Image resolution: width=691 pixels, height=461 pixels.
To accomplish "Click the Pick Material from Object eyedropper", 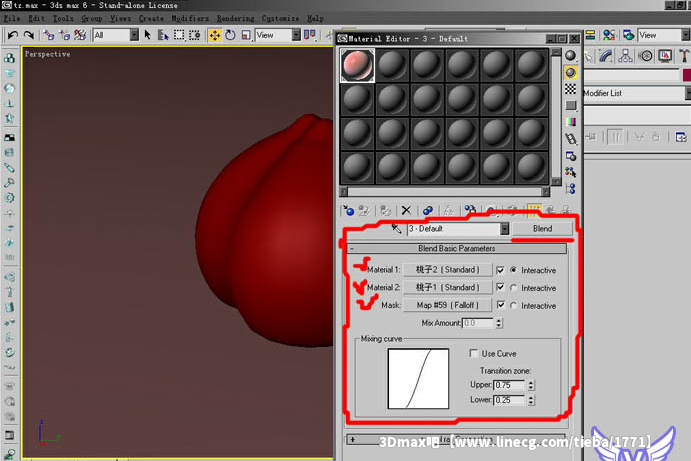I will point(396,229).
